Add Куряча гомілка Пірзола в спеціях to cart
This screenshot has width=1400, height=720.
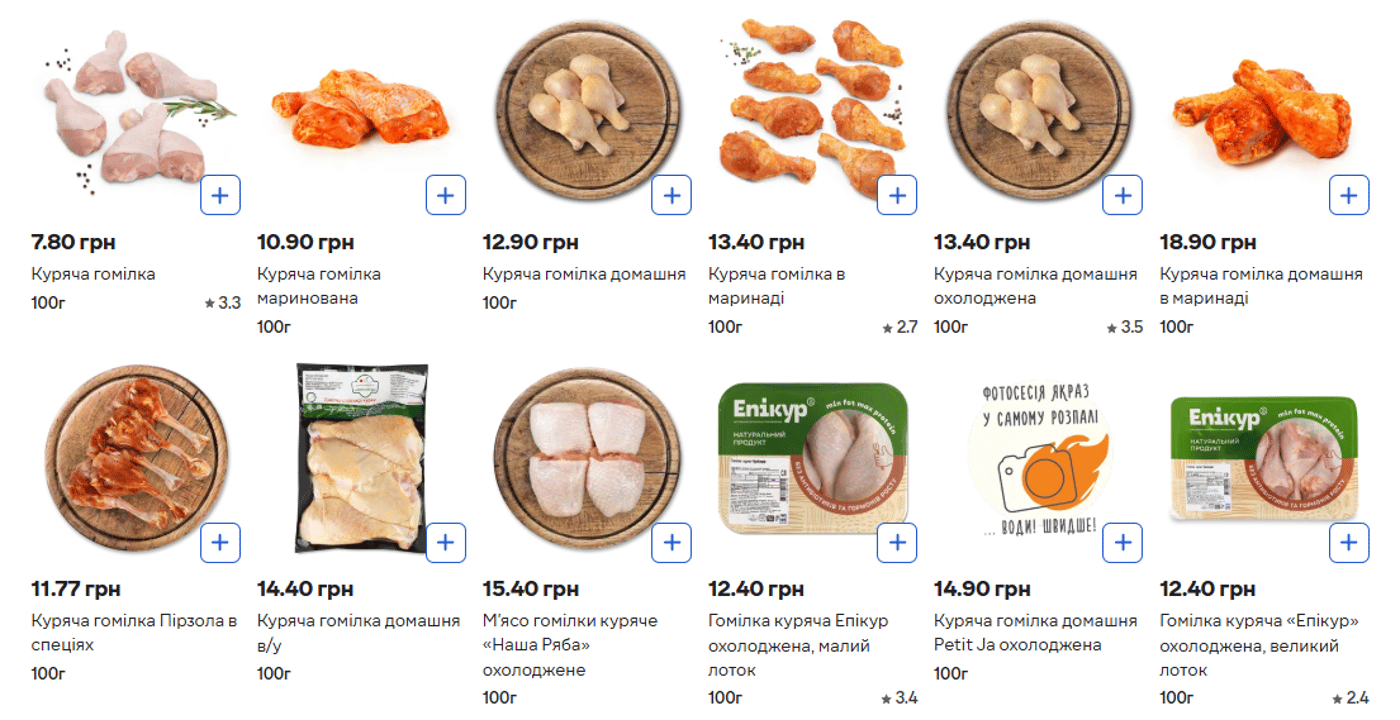pyautogui.click(x=220, y=542)
